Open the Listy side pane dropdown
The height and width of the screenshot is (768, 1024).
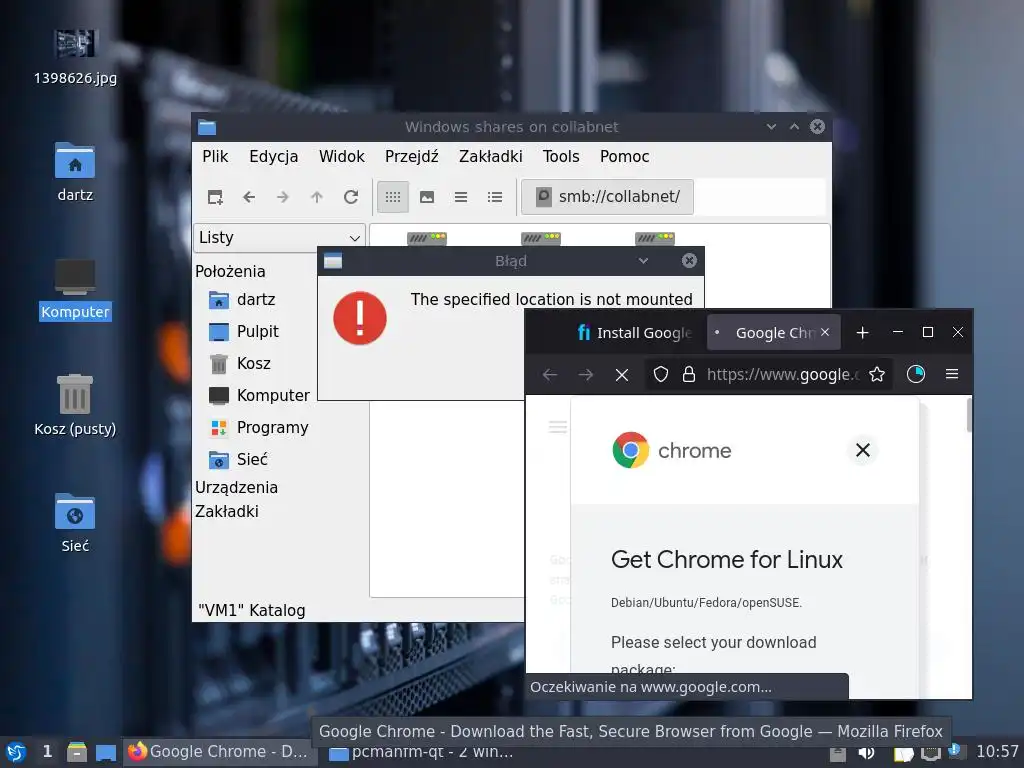pos(279,238)
